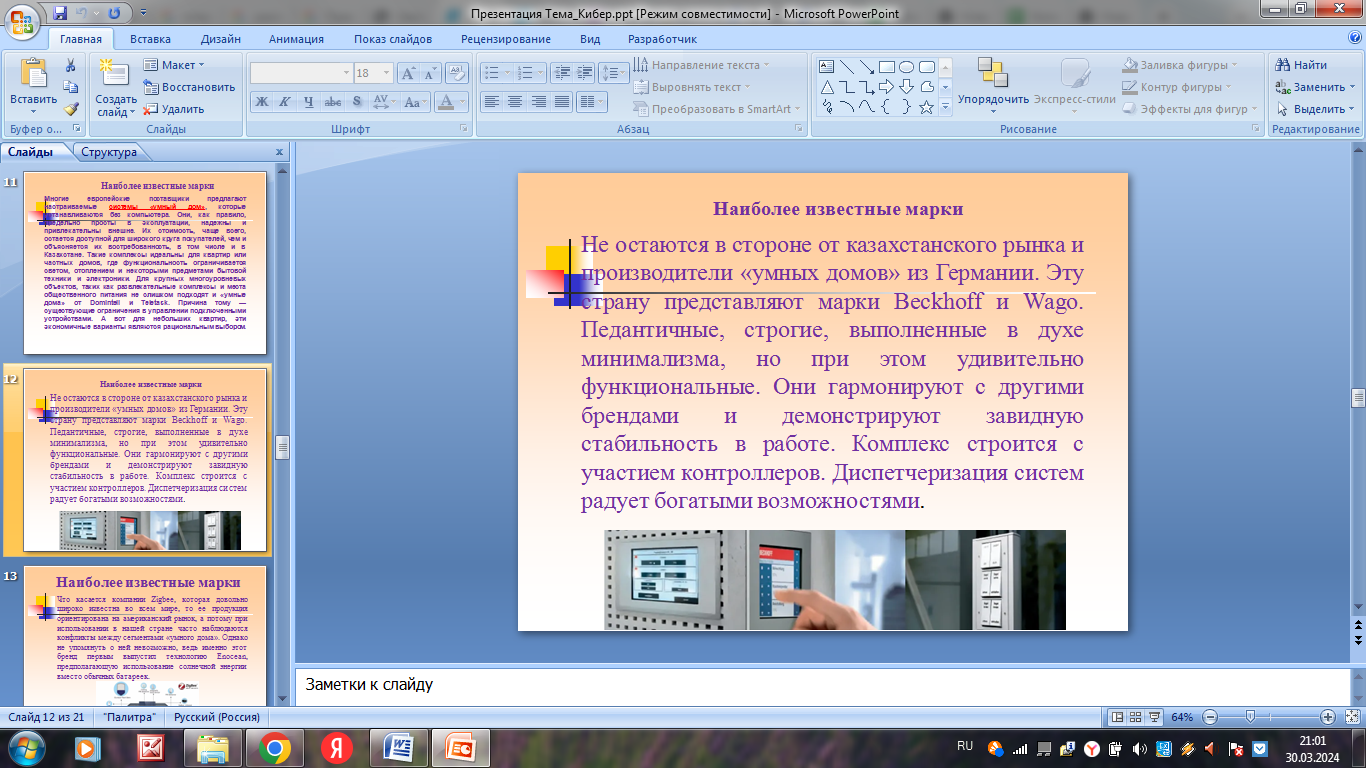Click the decrease list level icon
The width and height of the screenshot is (1366, 768).
tap(561, 73)
